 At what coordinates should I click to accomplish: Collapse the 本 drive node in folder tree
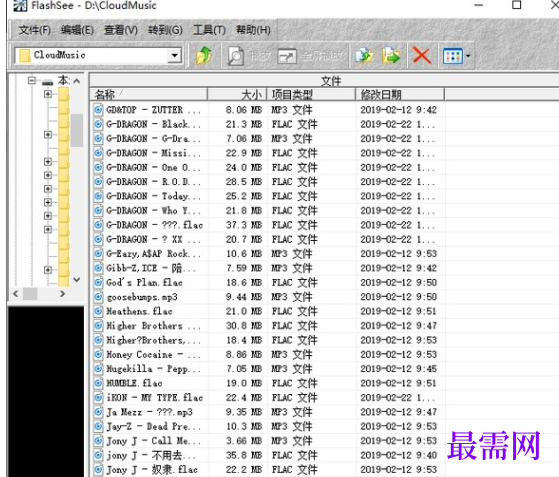click(32, 81)
